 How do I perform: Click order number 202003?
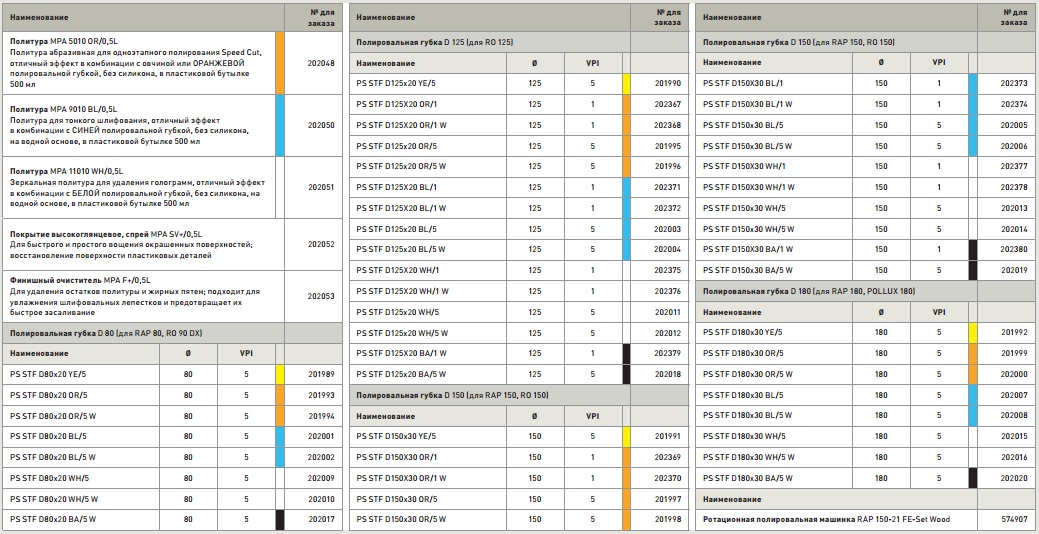[668, 229]
